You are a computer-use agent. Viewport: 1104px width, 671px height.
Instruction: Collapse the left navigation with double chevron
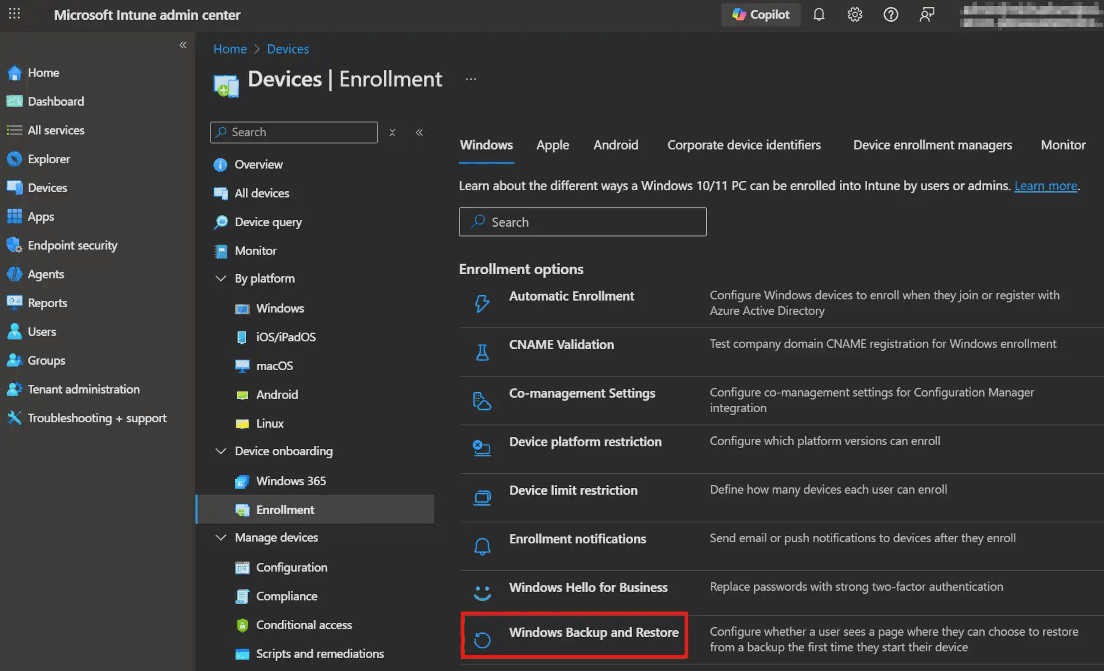point(183,45)
